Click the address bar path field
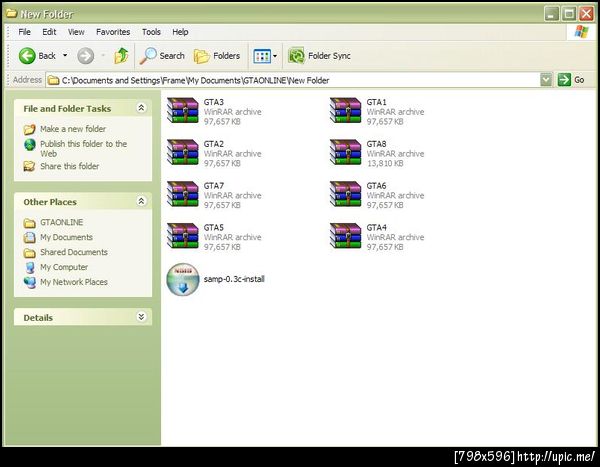The height and width of the screenshot is (467, 600). click(293, 80)
